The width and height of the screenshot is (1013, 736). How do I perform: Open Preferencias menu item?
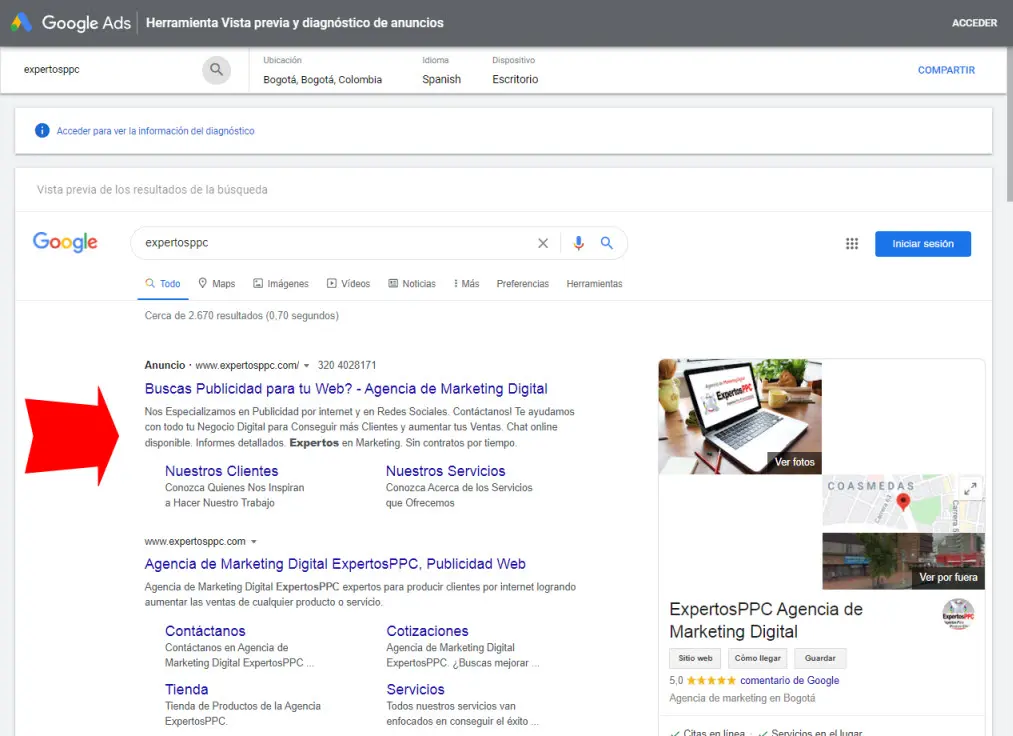coord(523,284)
